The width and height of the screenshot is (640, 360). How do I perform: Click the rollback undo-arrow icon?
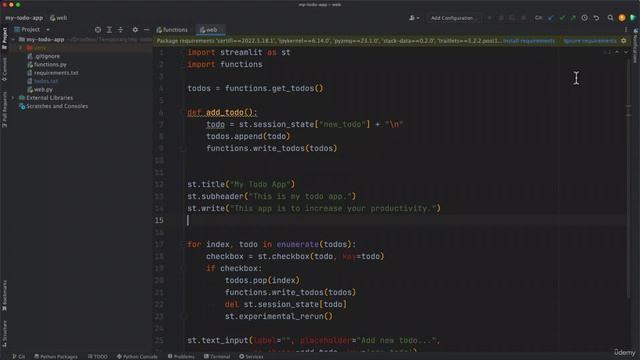coord(596,18)
